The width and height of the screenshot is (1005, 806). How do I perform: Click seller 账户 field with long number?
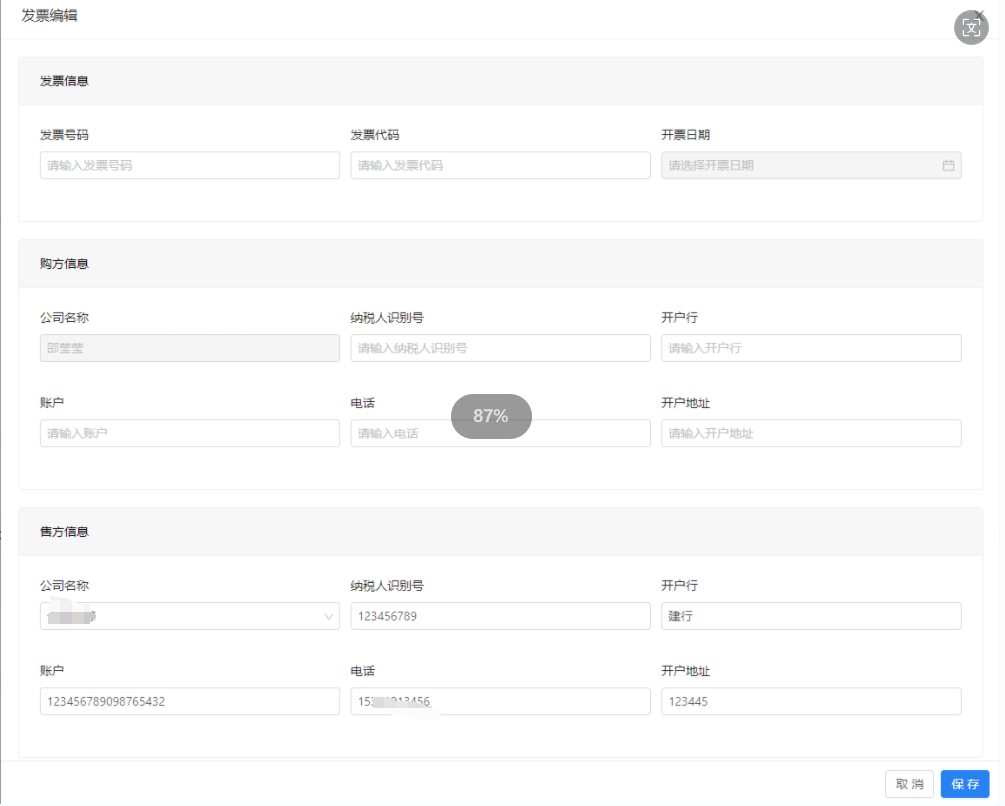pyautogui.click(x=189, y=701)
